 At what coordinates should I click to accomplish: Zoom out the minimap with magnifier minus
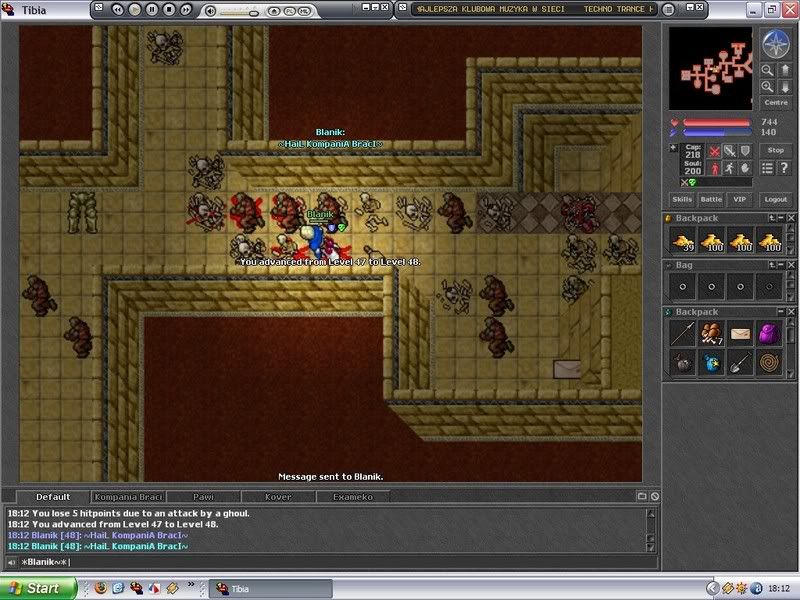767,70
